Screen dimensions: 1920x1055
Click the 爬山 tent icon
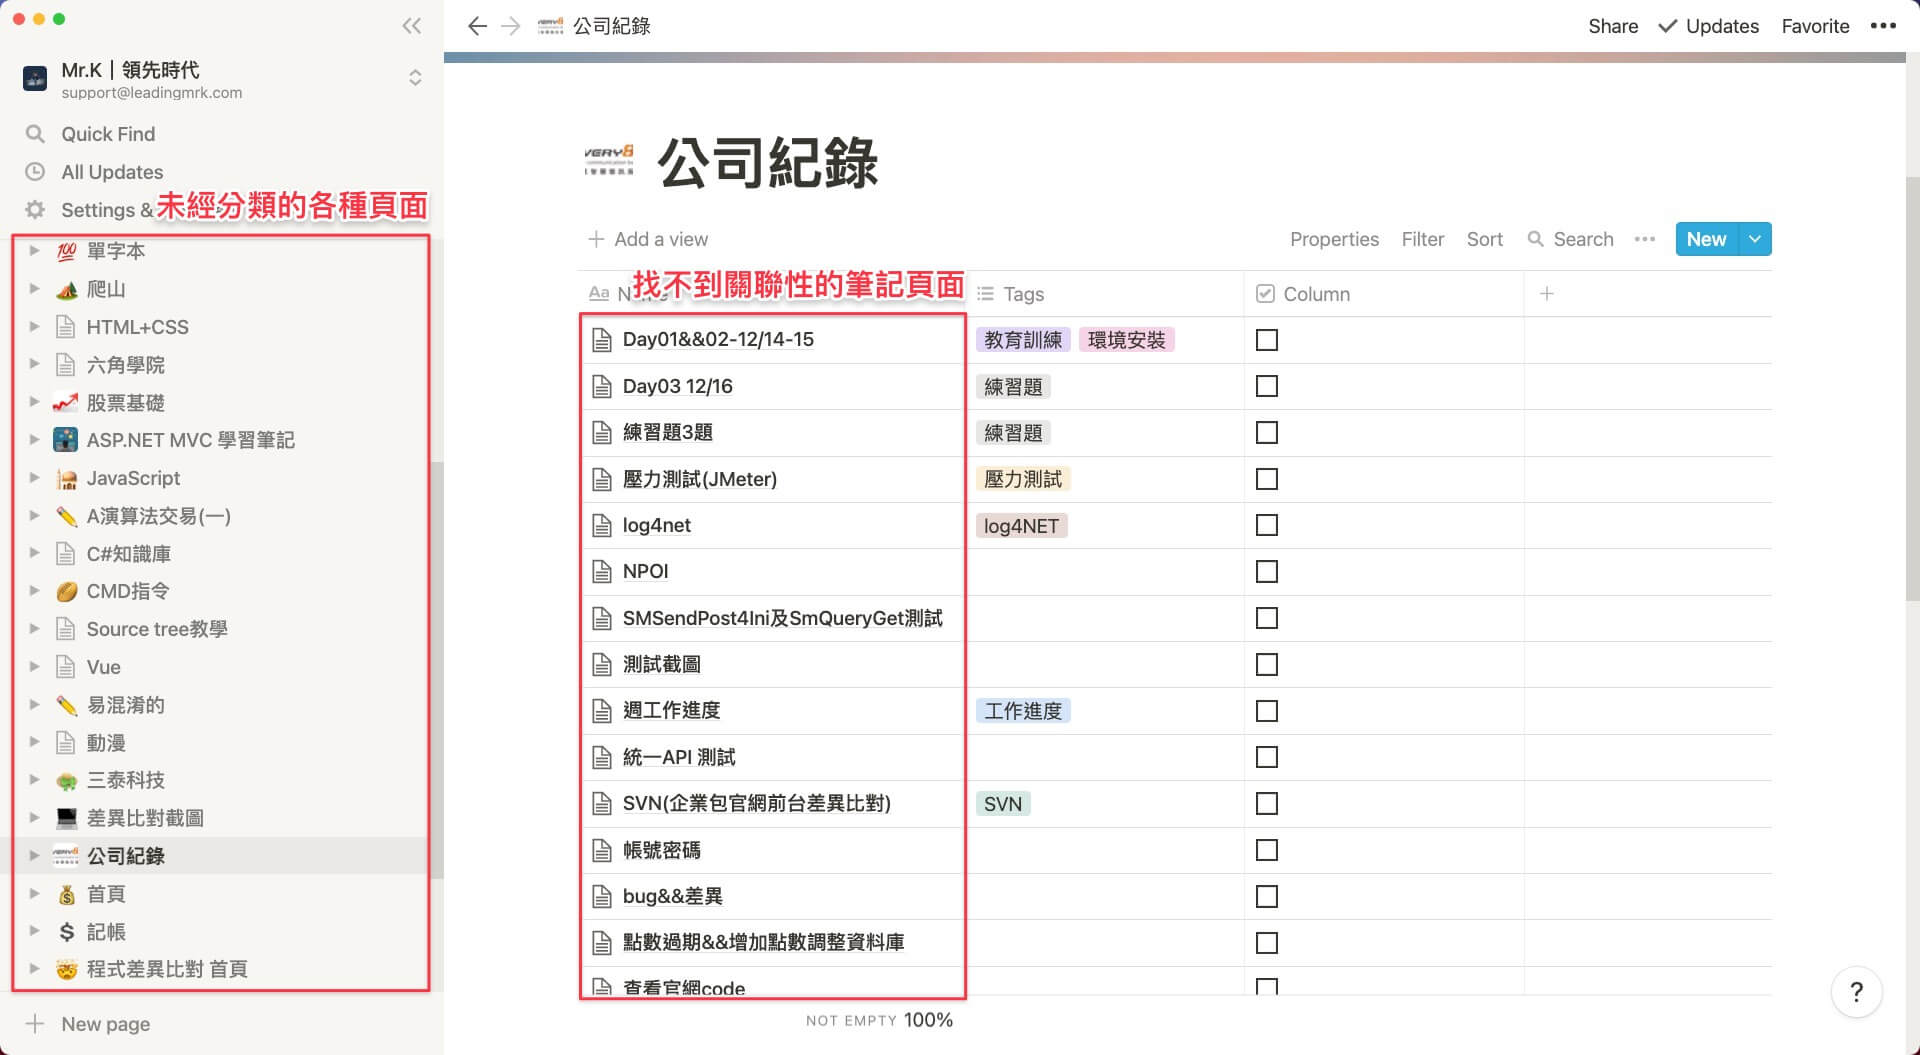coord(66,289)
